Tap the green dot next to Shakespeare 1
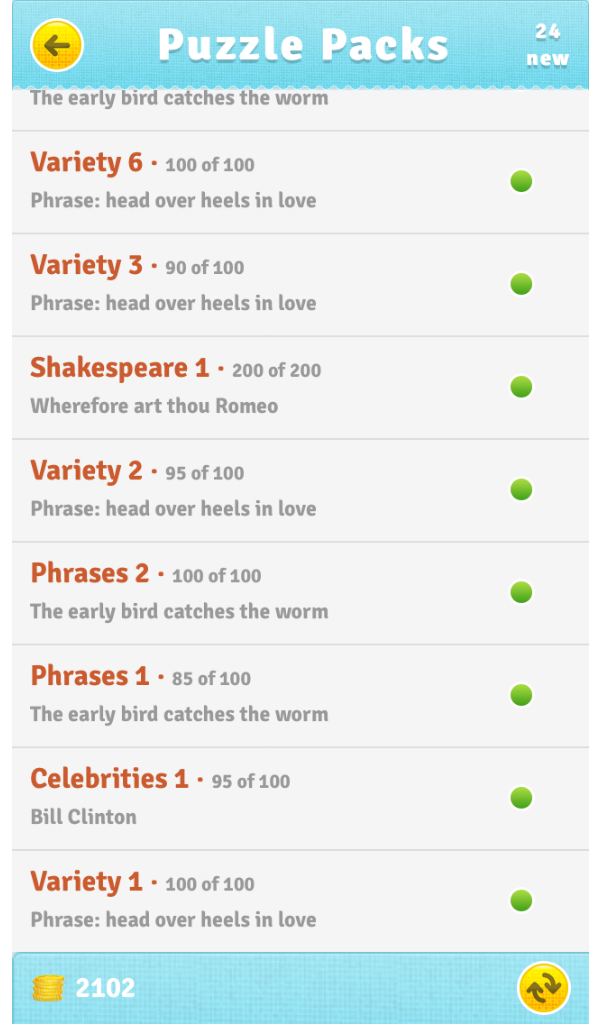 520,387
